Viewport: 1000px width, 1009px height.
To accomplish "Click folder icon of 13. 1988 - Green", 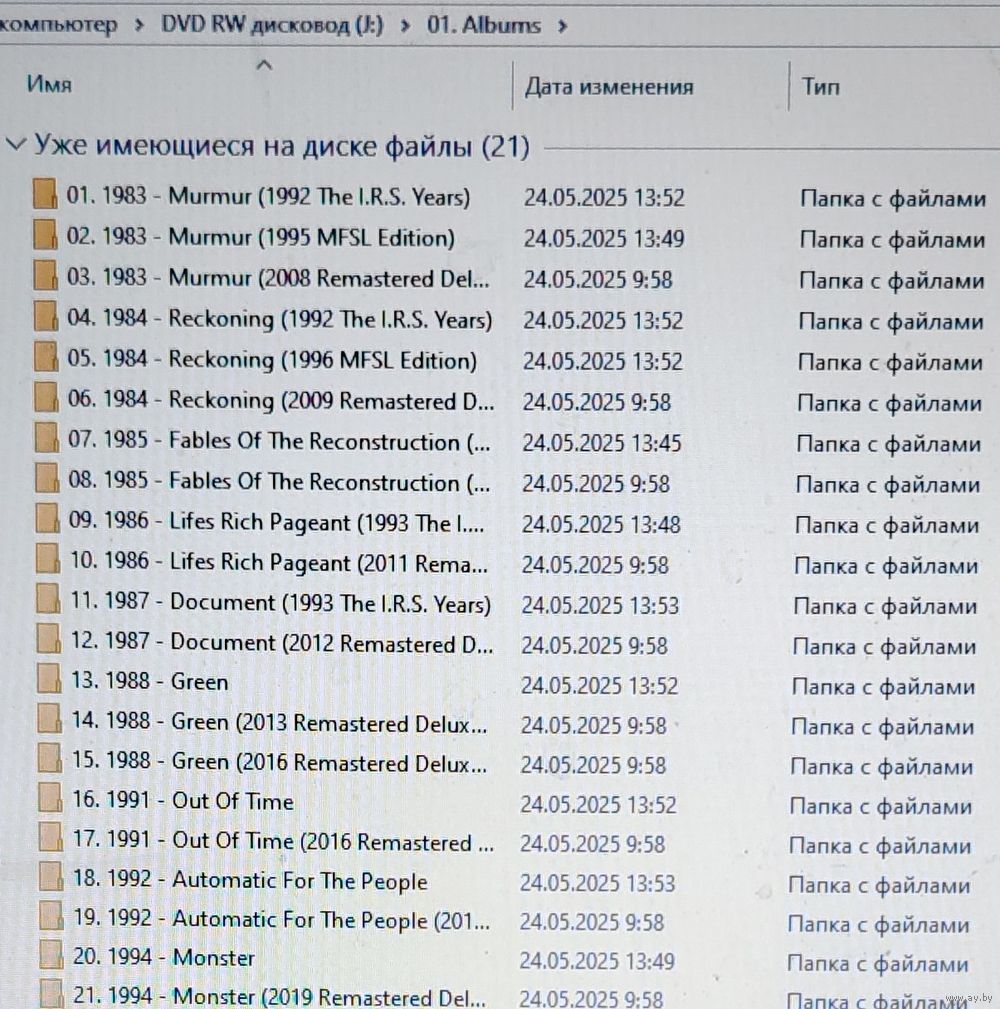I will tap(49, 679).
